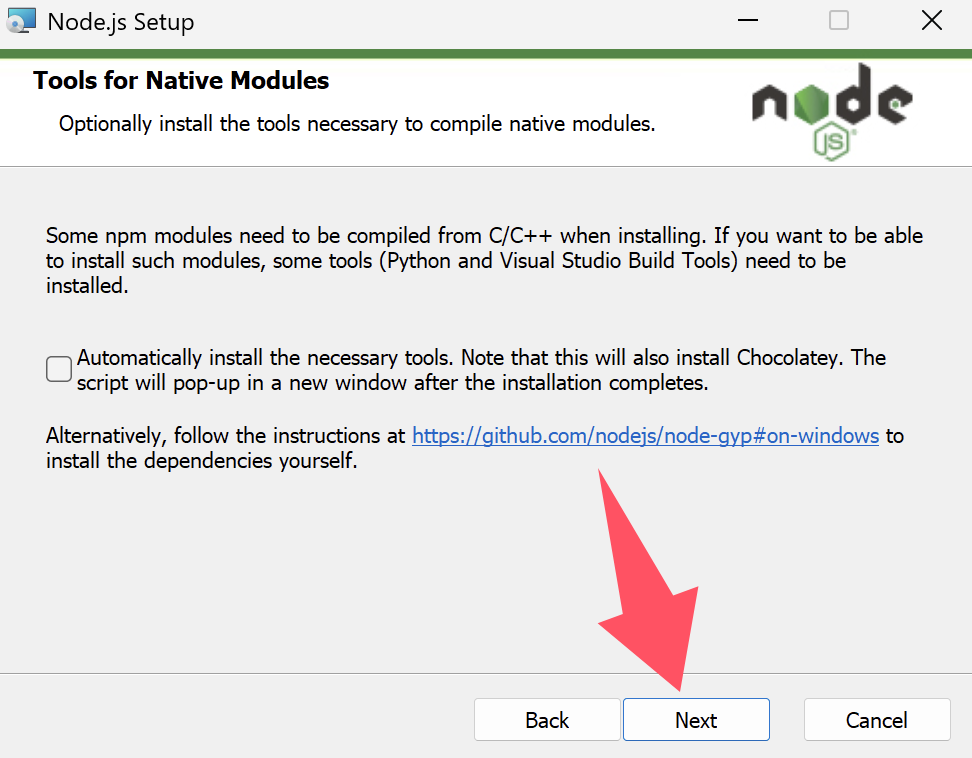Click the "Node.js Setup" title bar text
This screenshot has height=758, width=972.
pos(121,22)
